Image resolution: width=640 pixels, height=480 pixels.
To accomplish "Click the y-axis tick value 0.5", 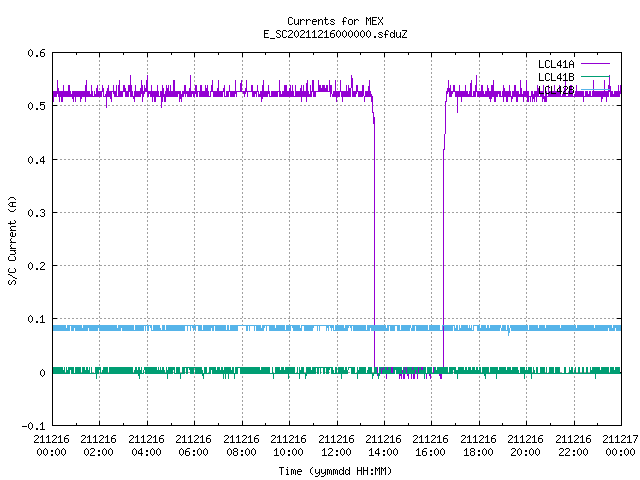I will coord(36,106).
